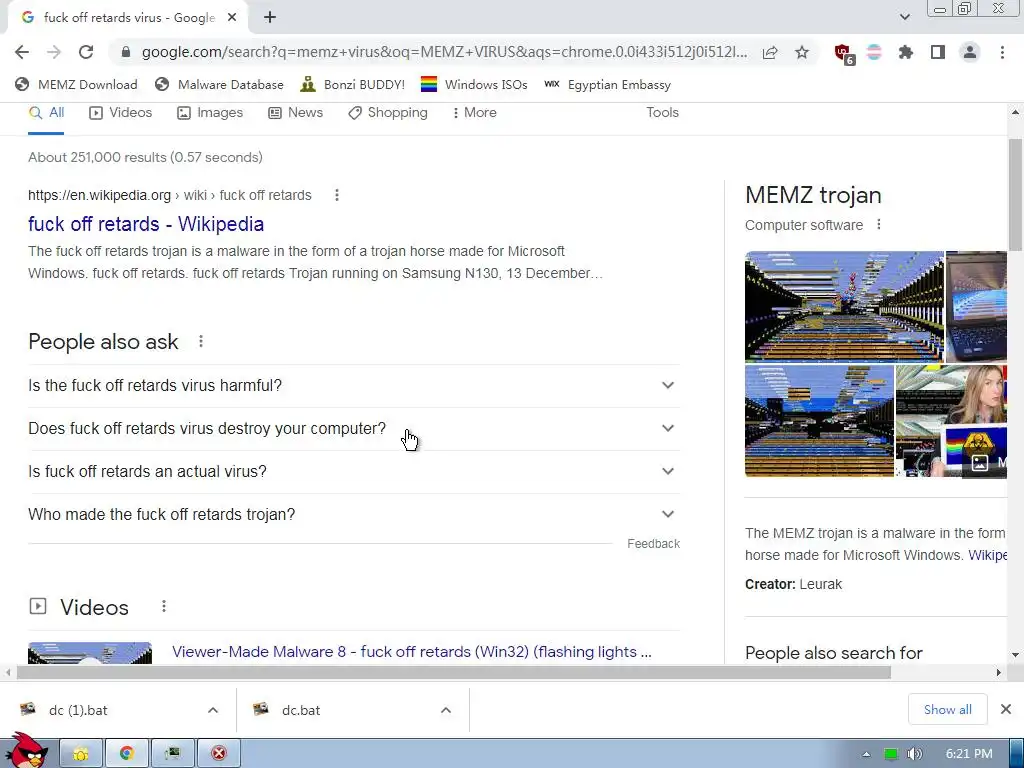The height and width of the screenshot is (768, 1024).
Task: Open the laptop photo in knowledge panel
Action: (x=976, y=306)
